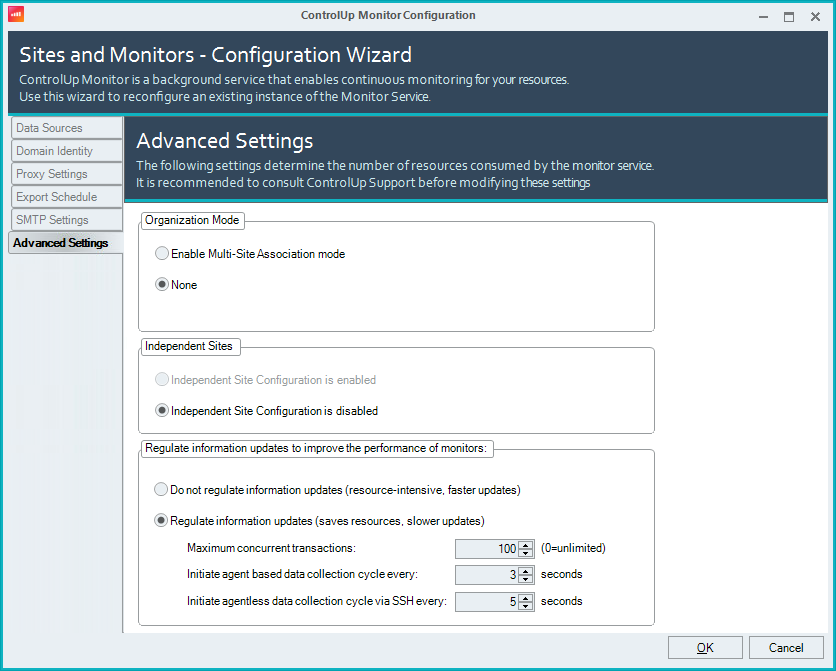The width and height of the screenshot is (836, 671).
Task: Click 'Initiate agent based data collection cycle every:' label
Action: pos(302,574)
